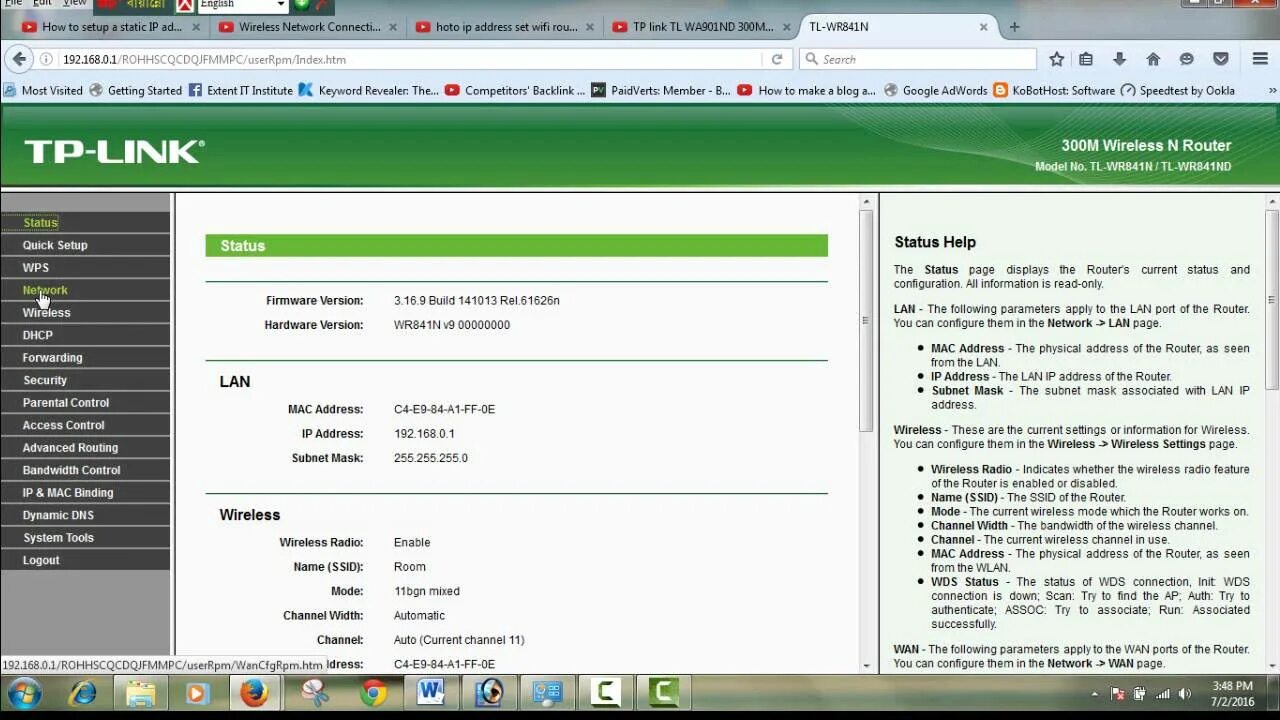Viewport: 1280px width, 720px height.
Task: Open the site information icon in address bar
Action: pos(46,59)
